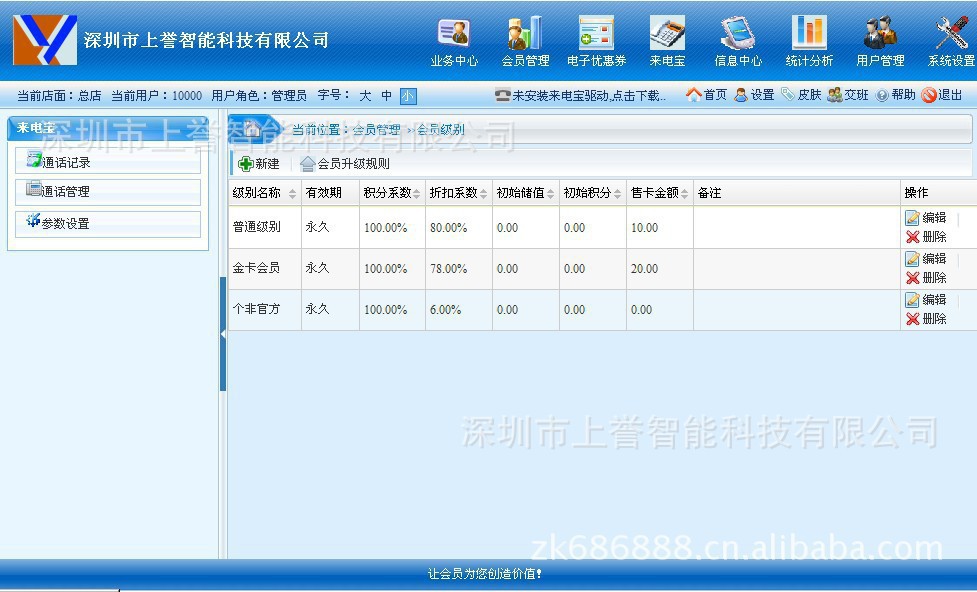Set font size to 小
This screenshot has height=592, width=977.
tap(408, 96)
